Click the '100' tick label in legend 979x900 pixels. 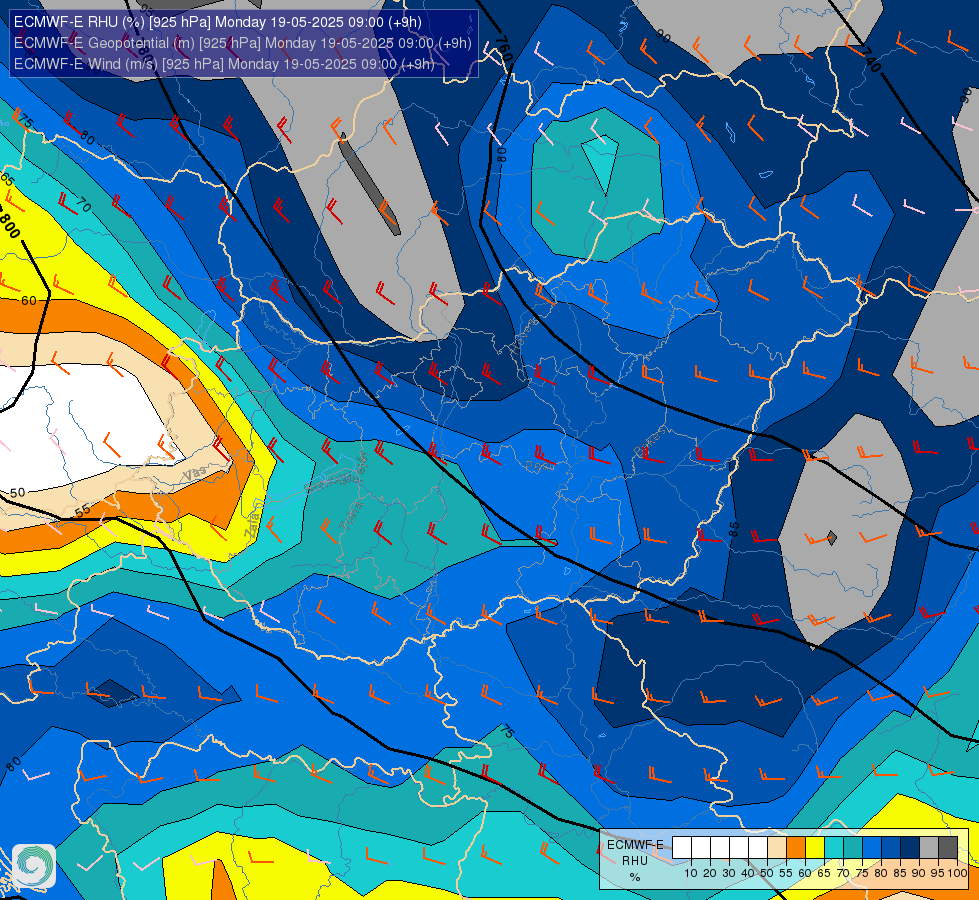(x=957, y=873)
